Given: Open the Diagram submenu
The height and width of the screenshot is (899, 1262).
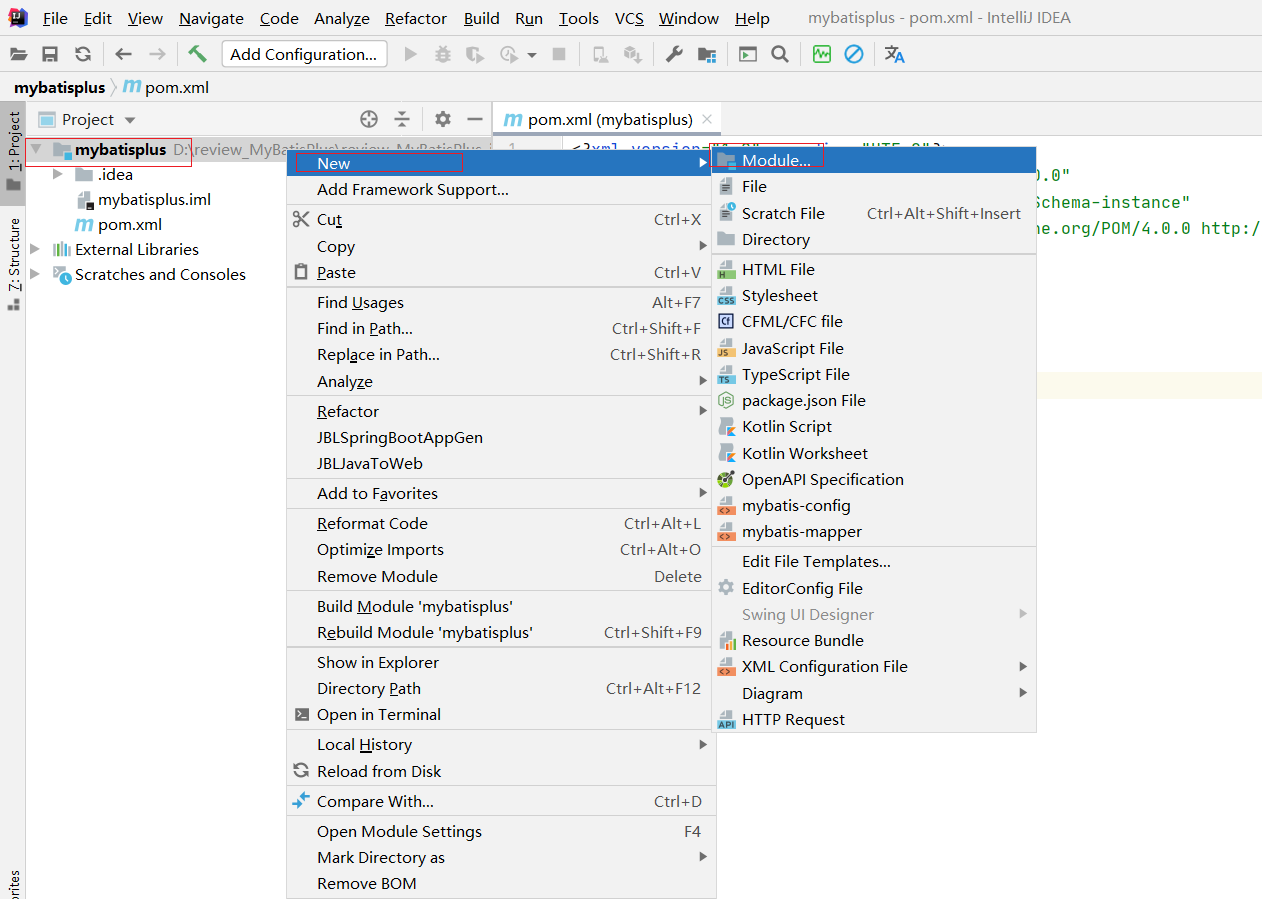Looking at the screenshot, I should pos(873,693).
